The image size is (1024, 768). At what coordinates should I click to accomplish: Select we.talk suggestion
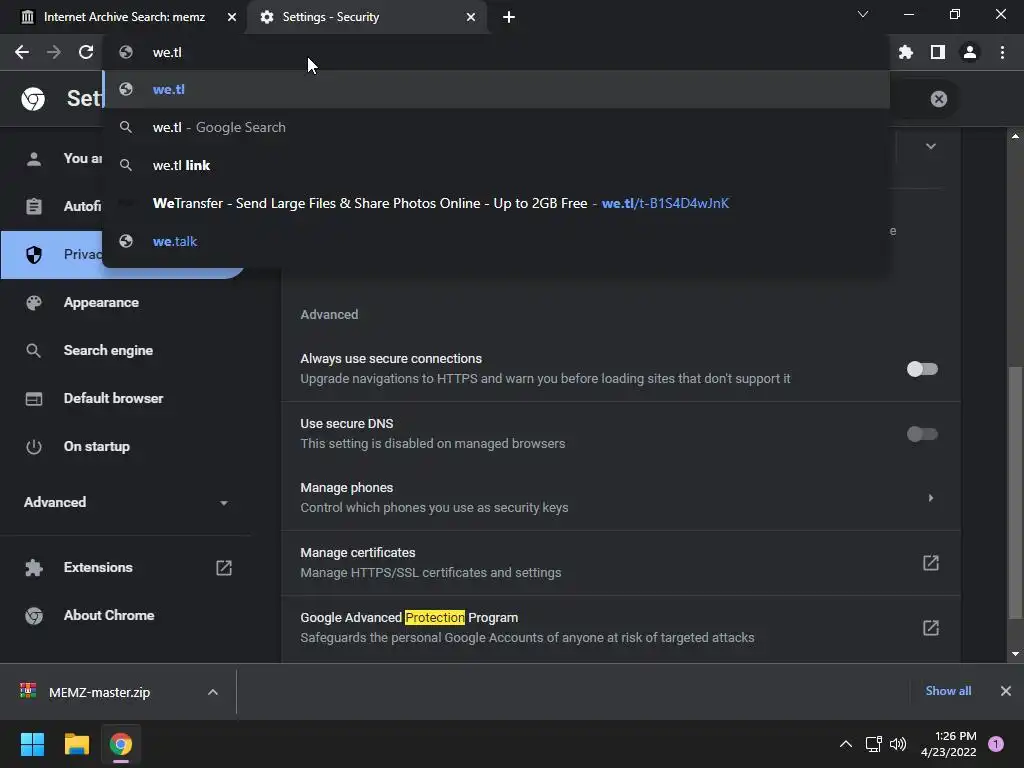click(496, 241)
